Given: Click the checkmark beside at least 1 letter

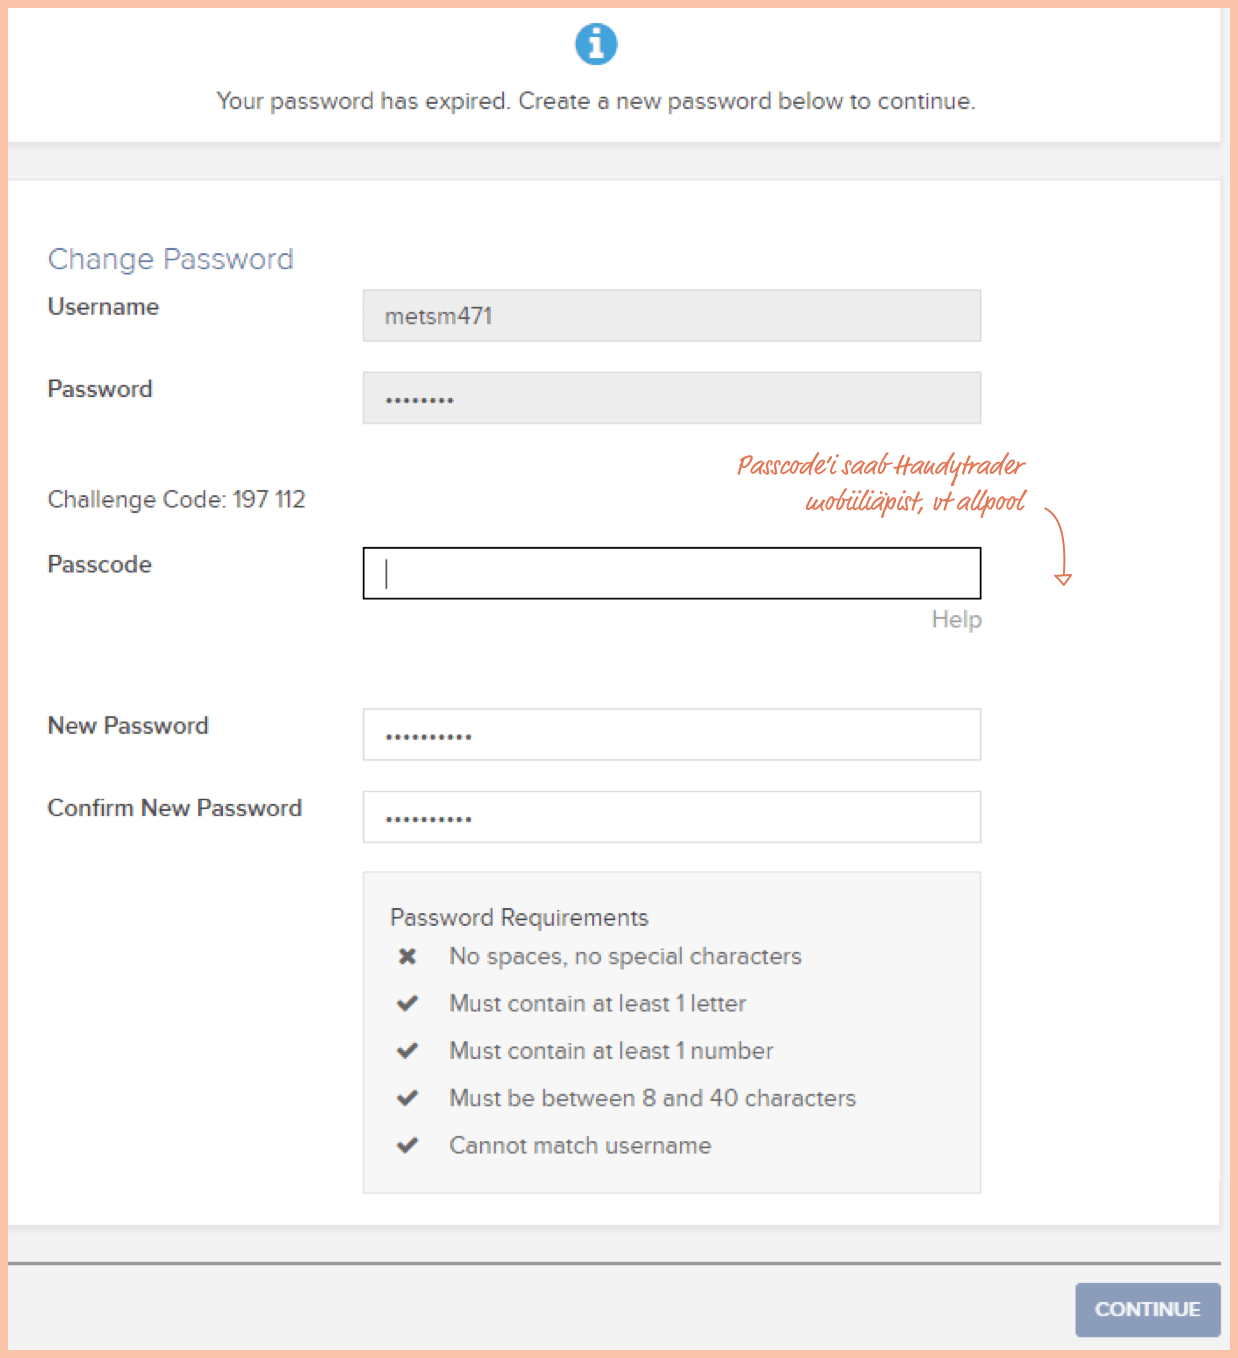Looking at the screenshot, I should (407, 1003).
